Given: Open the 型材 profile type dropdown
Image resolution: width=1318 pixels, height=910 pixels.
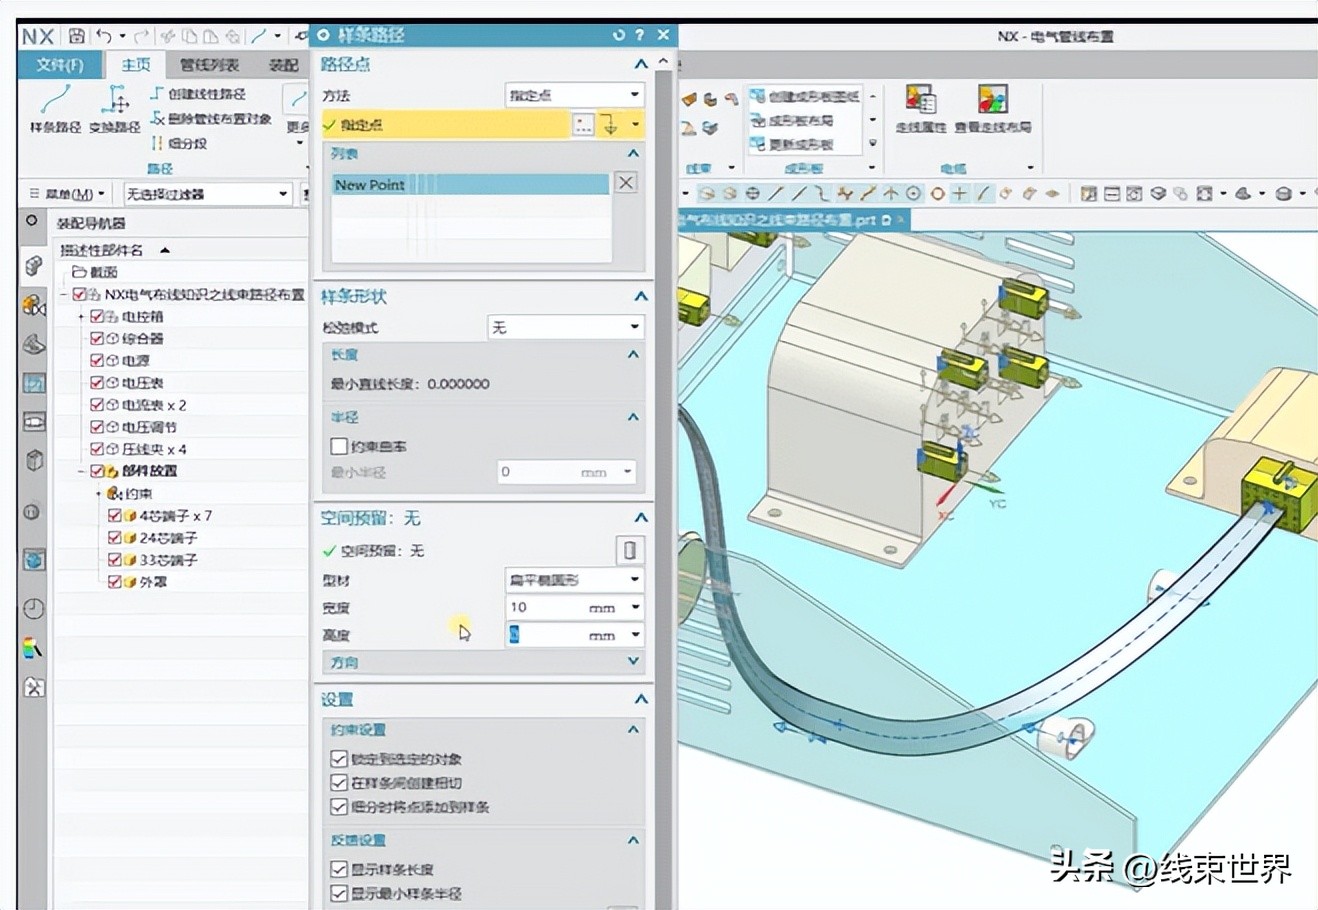Looking at the screenshot, I should pyautogui.click(x=575, y=580).
